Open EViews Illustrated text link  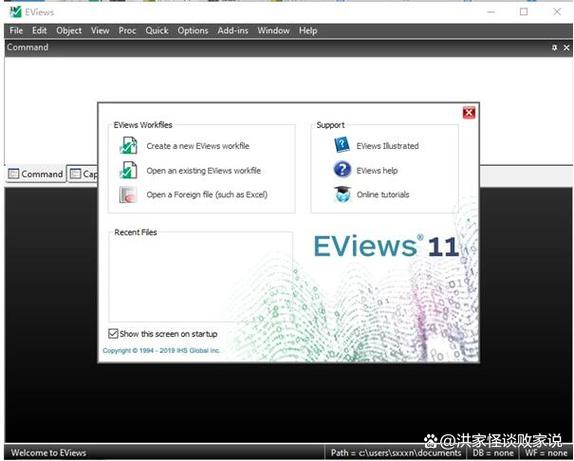(x=387, y=146)
